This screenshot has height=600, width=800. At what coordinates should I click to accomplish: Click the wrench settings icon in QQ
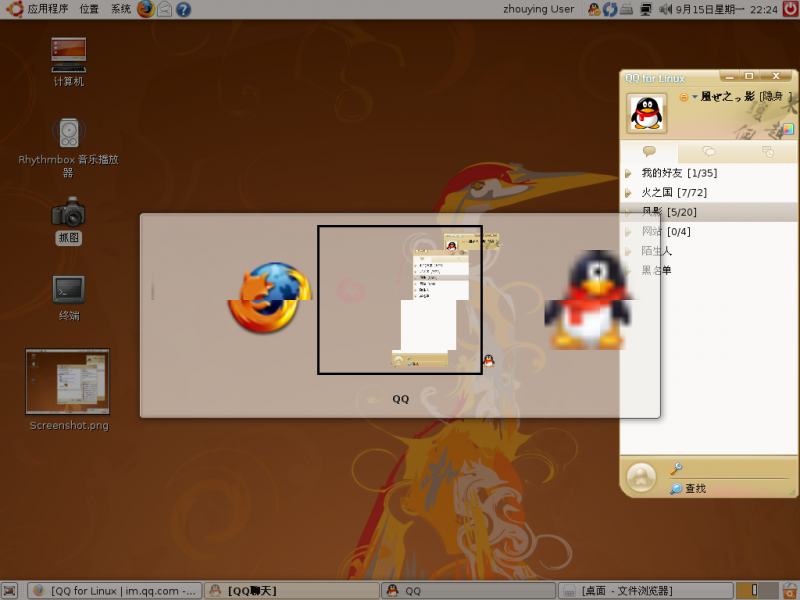click(x=676, y=468)
